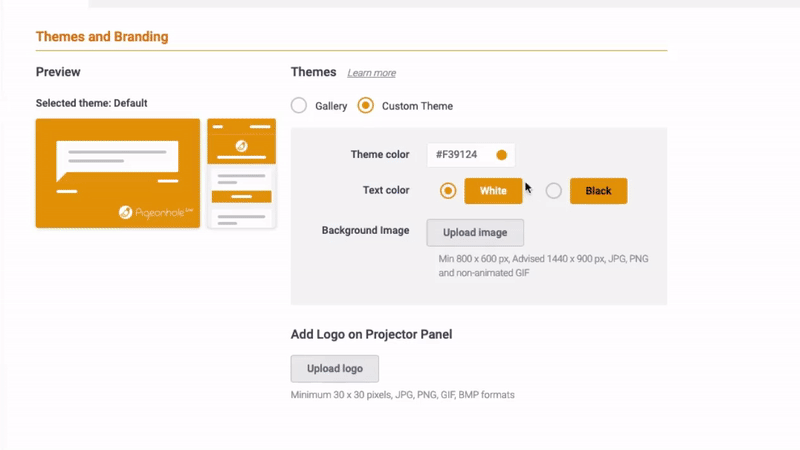Viewport: 800px width, 450px height.
Task: Click the White text color button
Action: (493, 191)
